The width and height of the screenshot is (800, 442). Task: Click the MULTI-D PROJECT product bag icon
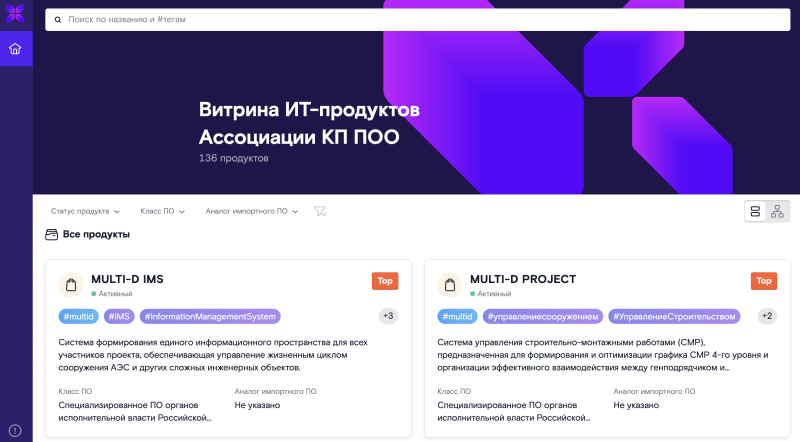pyautogui.click(x=450, y=284)
